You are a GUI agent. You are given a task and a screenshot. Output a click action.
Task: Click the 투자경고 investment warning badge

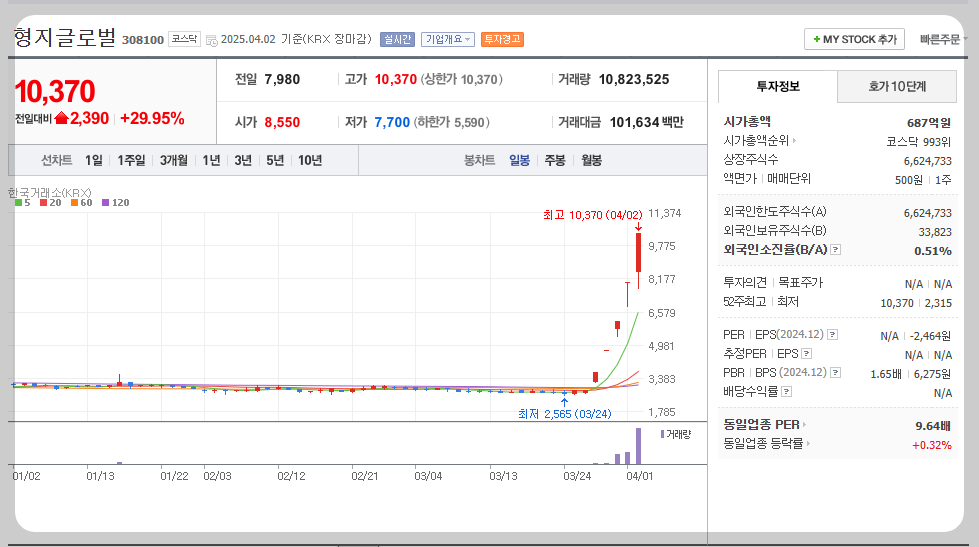(503, 39)
